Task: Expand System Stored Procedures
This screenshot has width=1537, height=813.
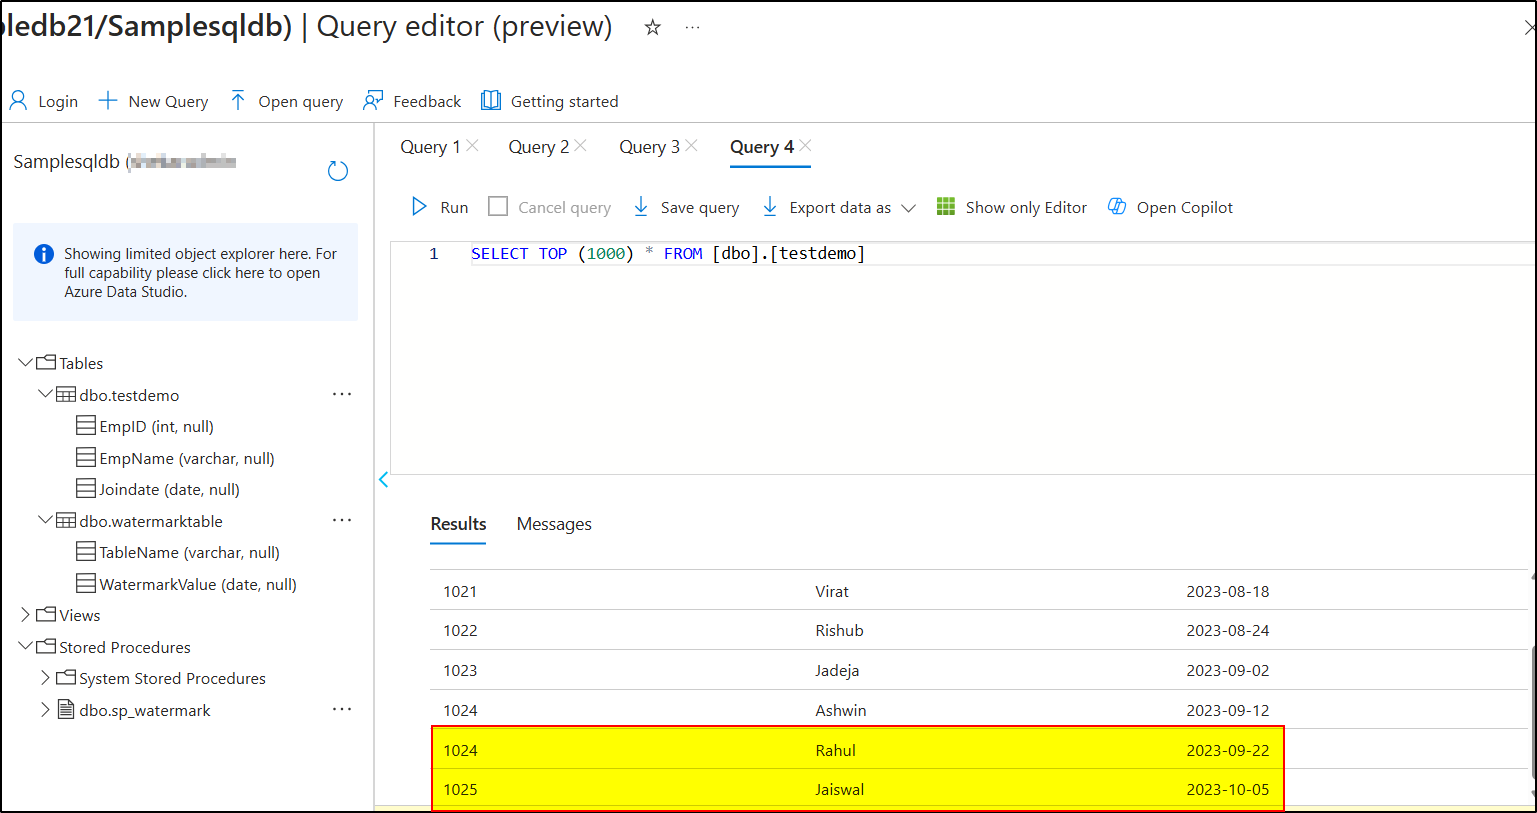Action: tap(45, 677)
